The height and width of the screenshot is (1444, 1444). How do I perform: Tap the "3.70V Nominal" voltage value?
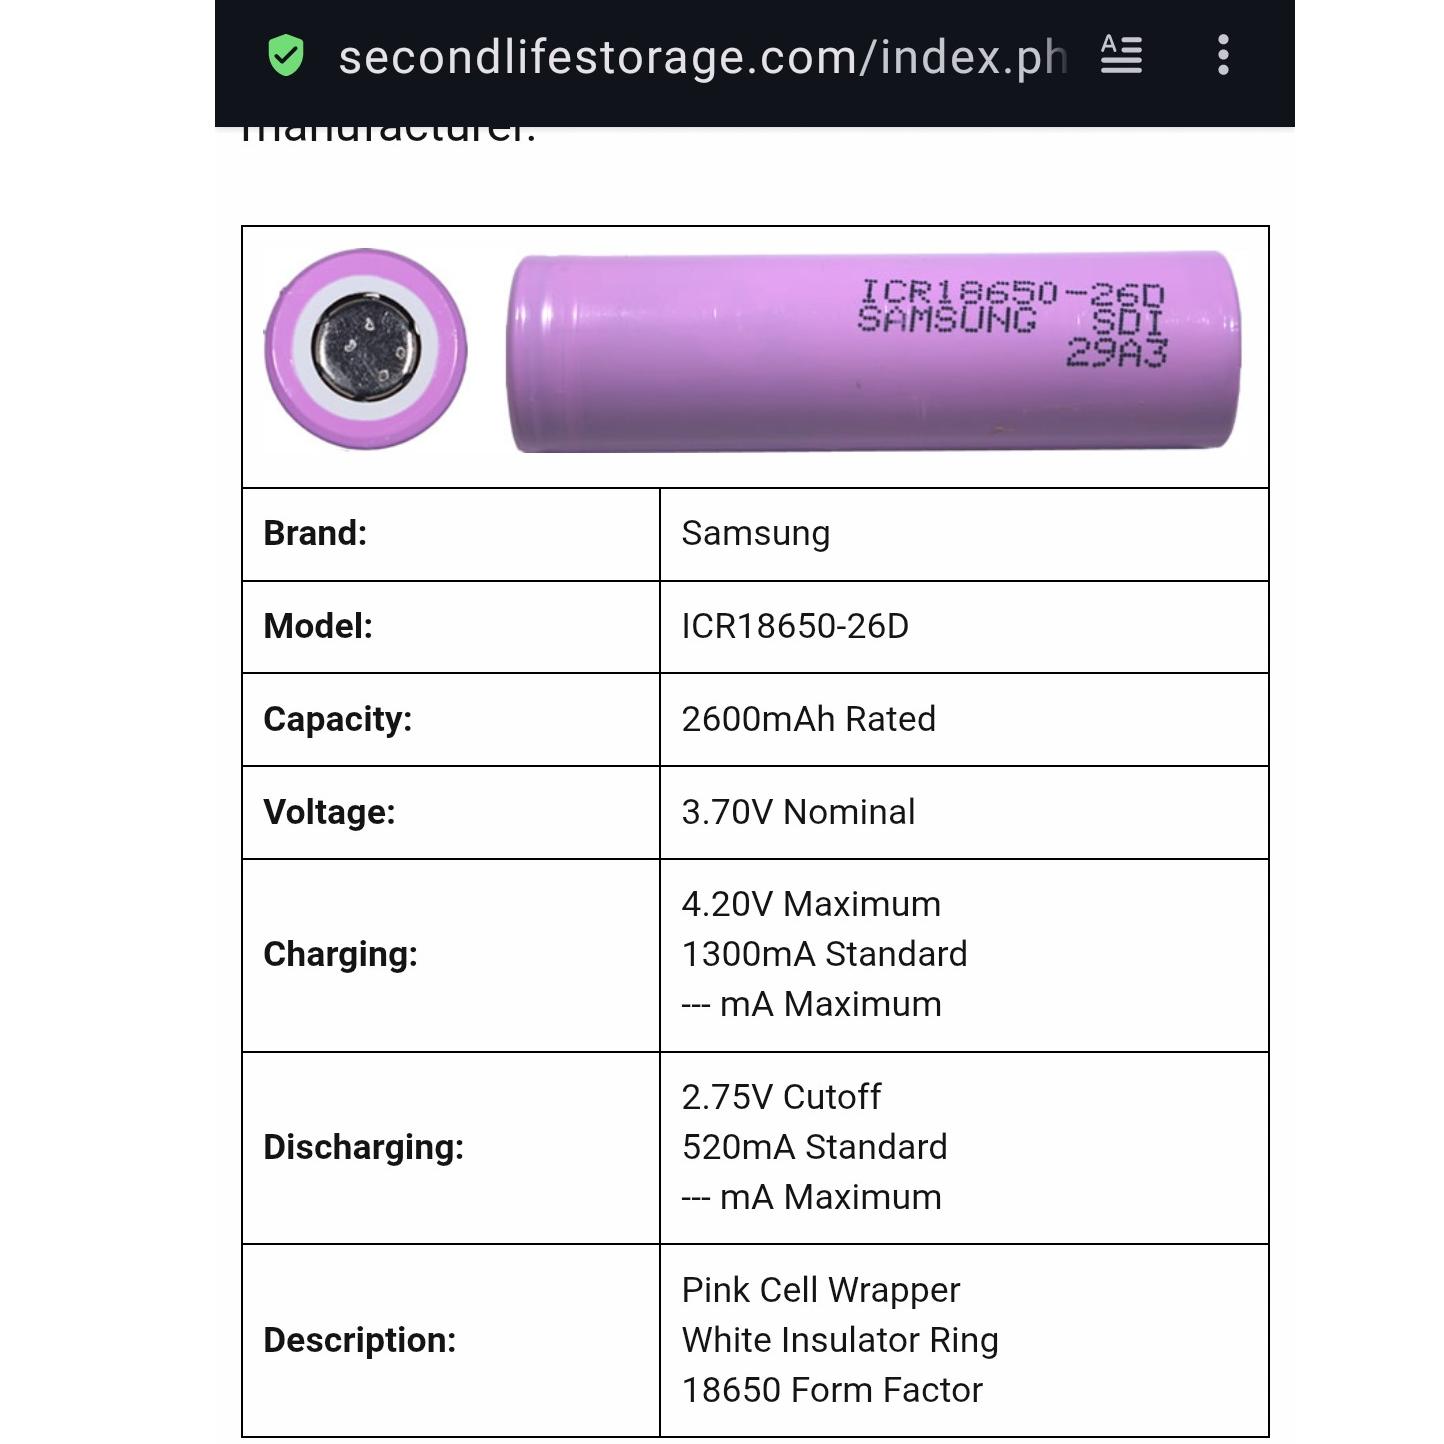click(798, 812)
